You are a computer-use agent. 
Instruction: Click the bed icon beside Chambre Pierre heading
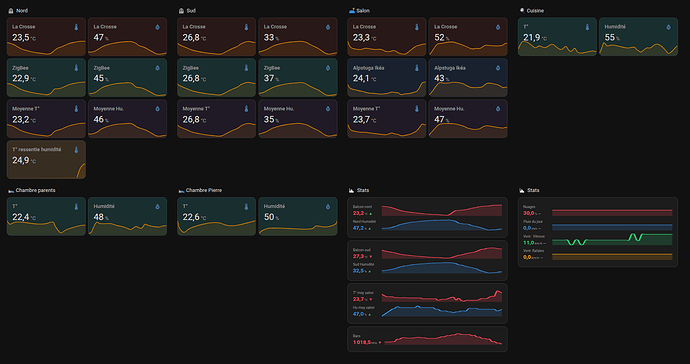(x=181, y=191)
